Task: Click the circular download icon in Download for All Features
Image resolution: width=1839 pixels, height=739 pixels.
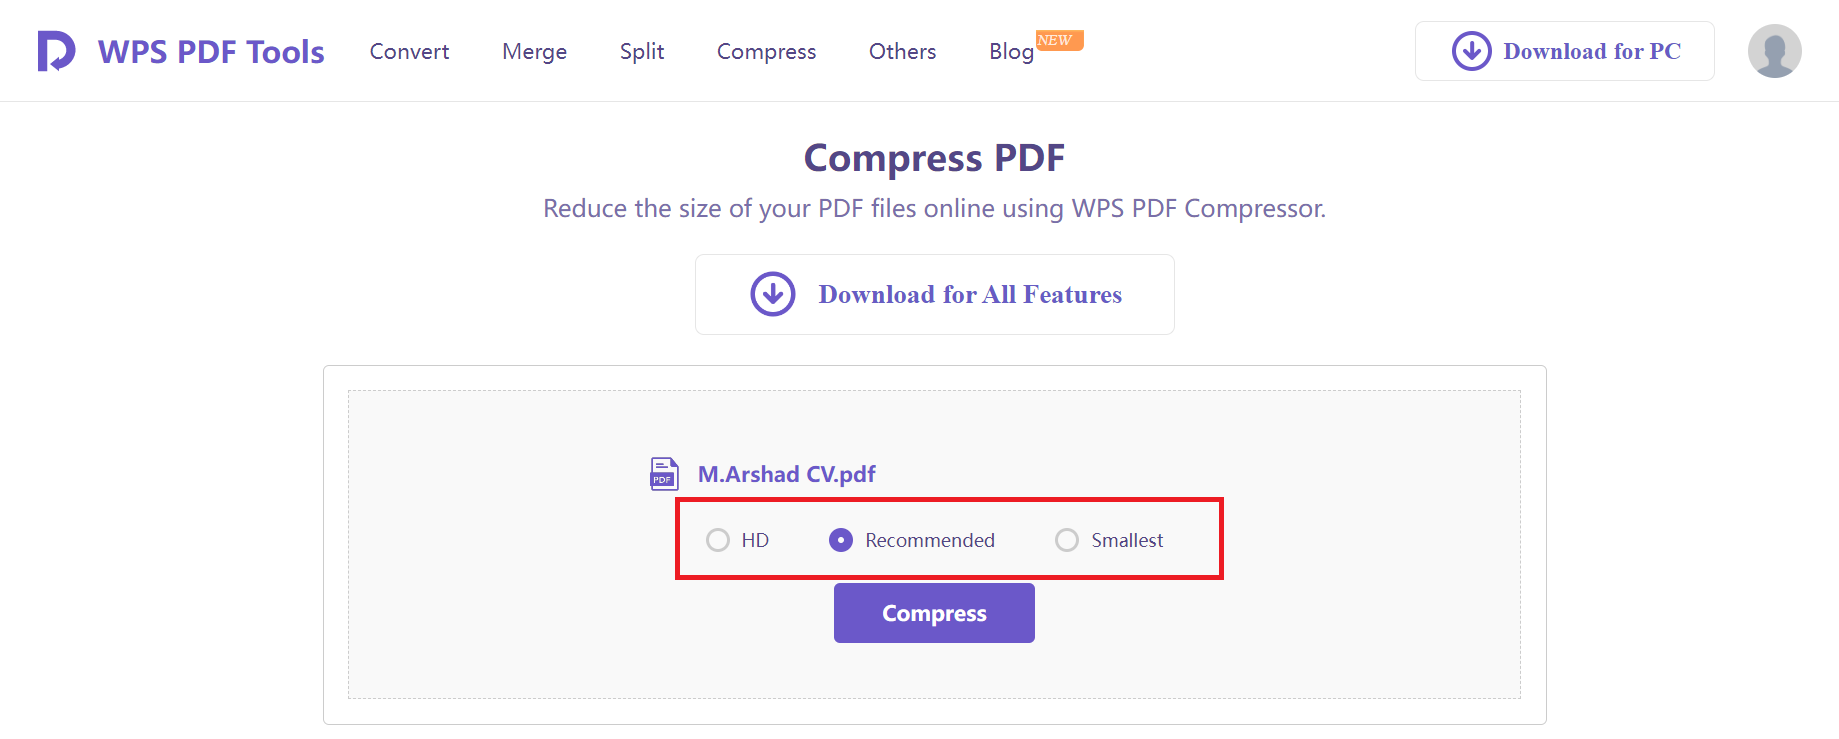Action: (772, 294)
